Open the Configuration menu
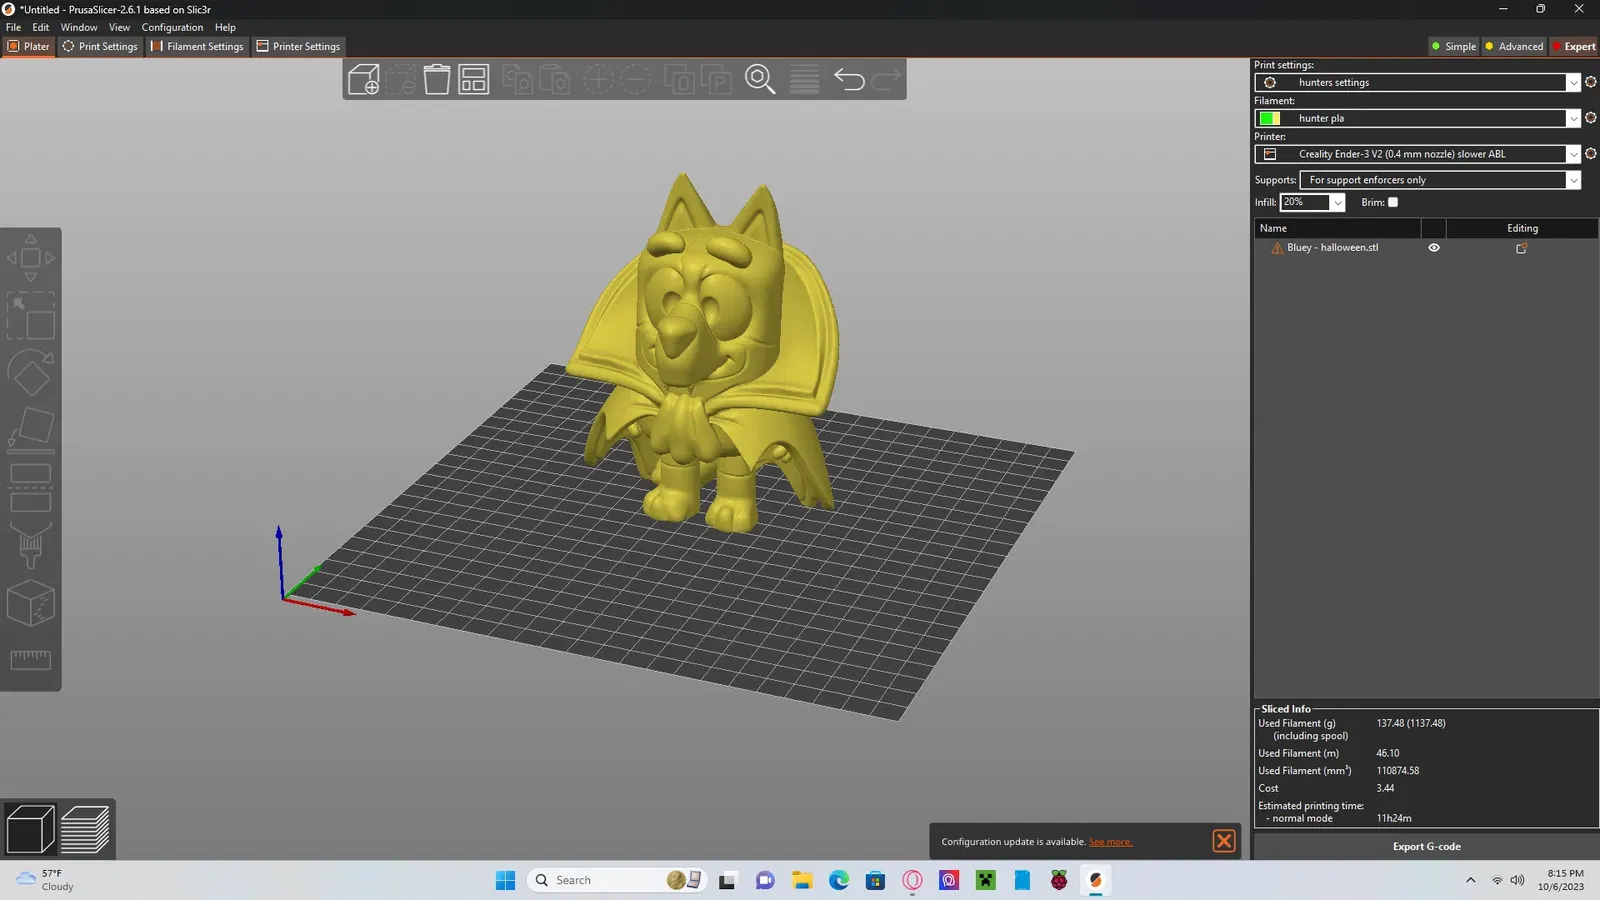This screenshot has height=900, width=1600. pos(172,27)
